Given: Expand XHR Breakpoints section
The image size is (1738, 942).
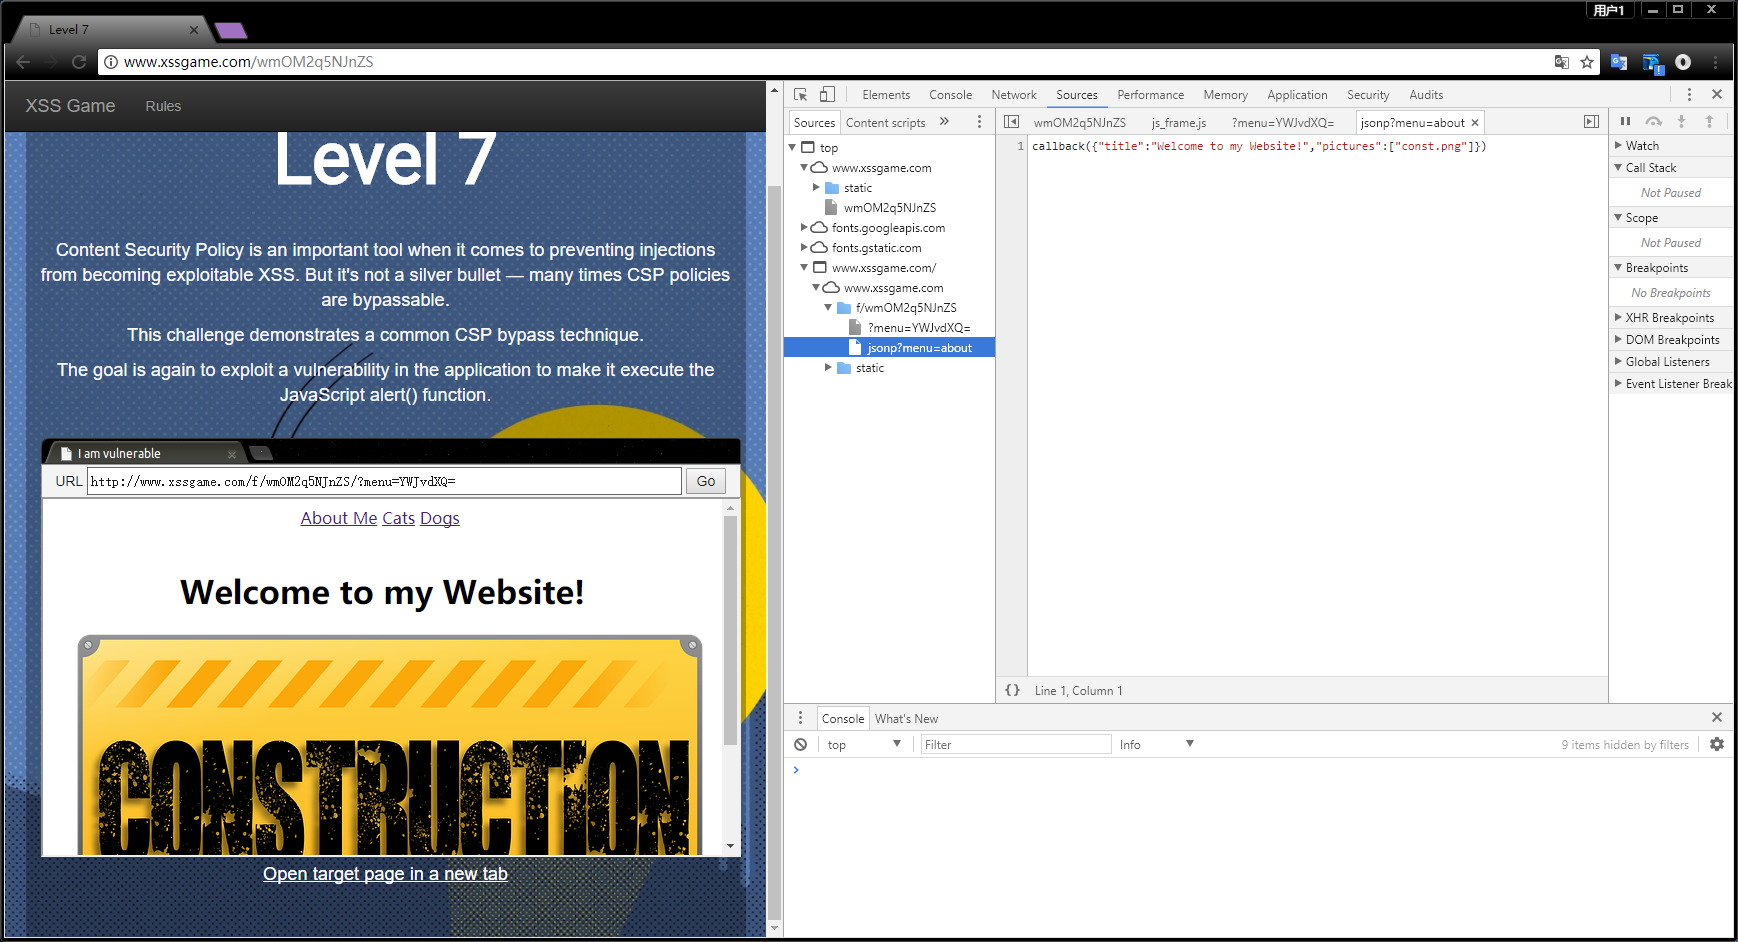Looking at the screenshot, I should tap(1669, 318).
